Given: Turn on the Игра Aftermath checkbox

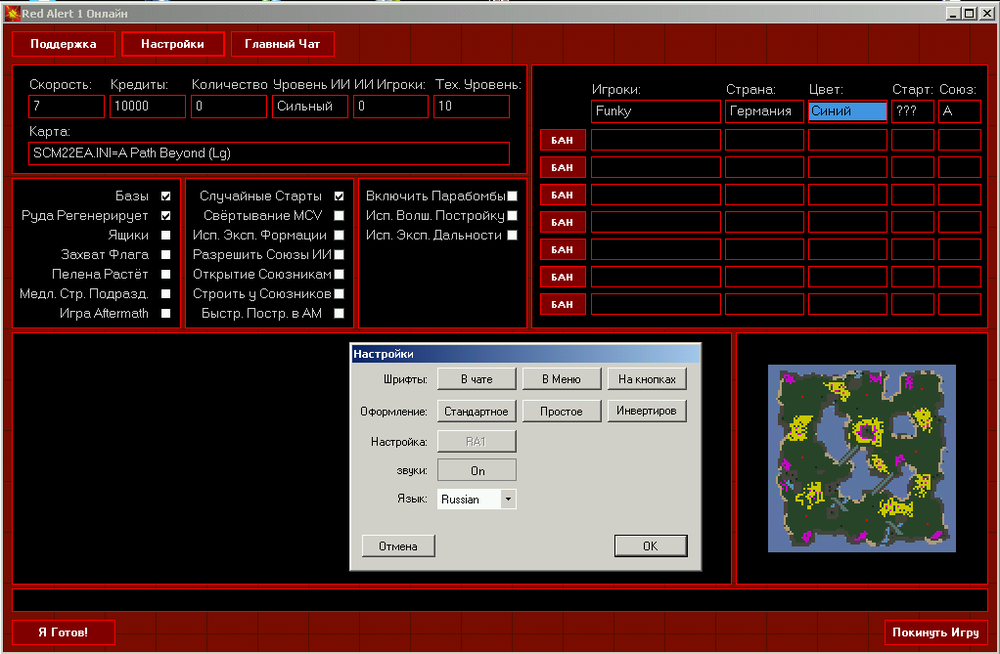Looking at the screenshot, I should pos(166,313).
